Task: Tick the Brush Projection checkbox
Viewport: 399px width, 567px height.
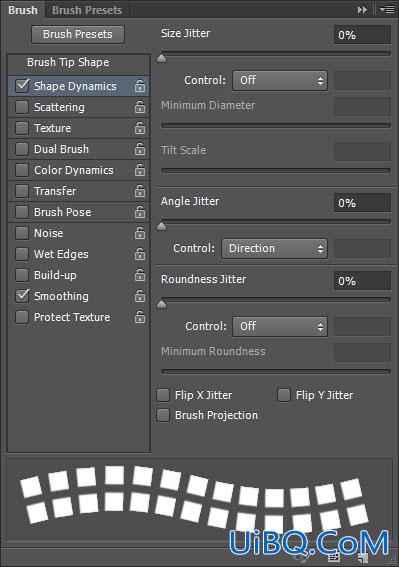Action: click(163, 415)
